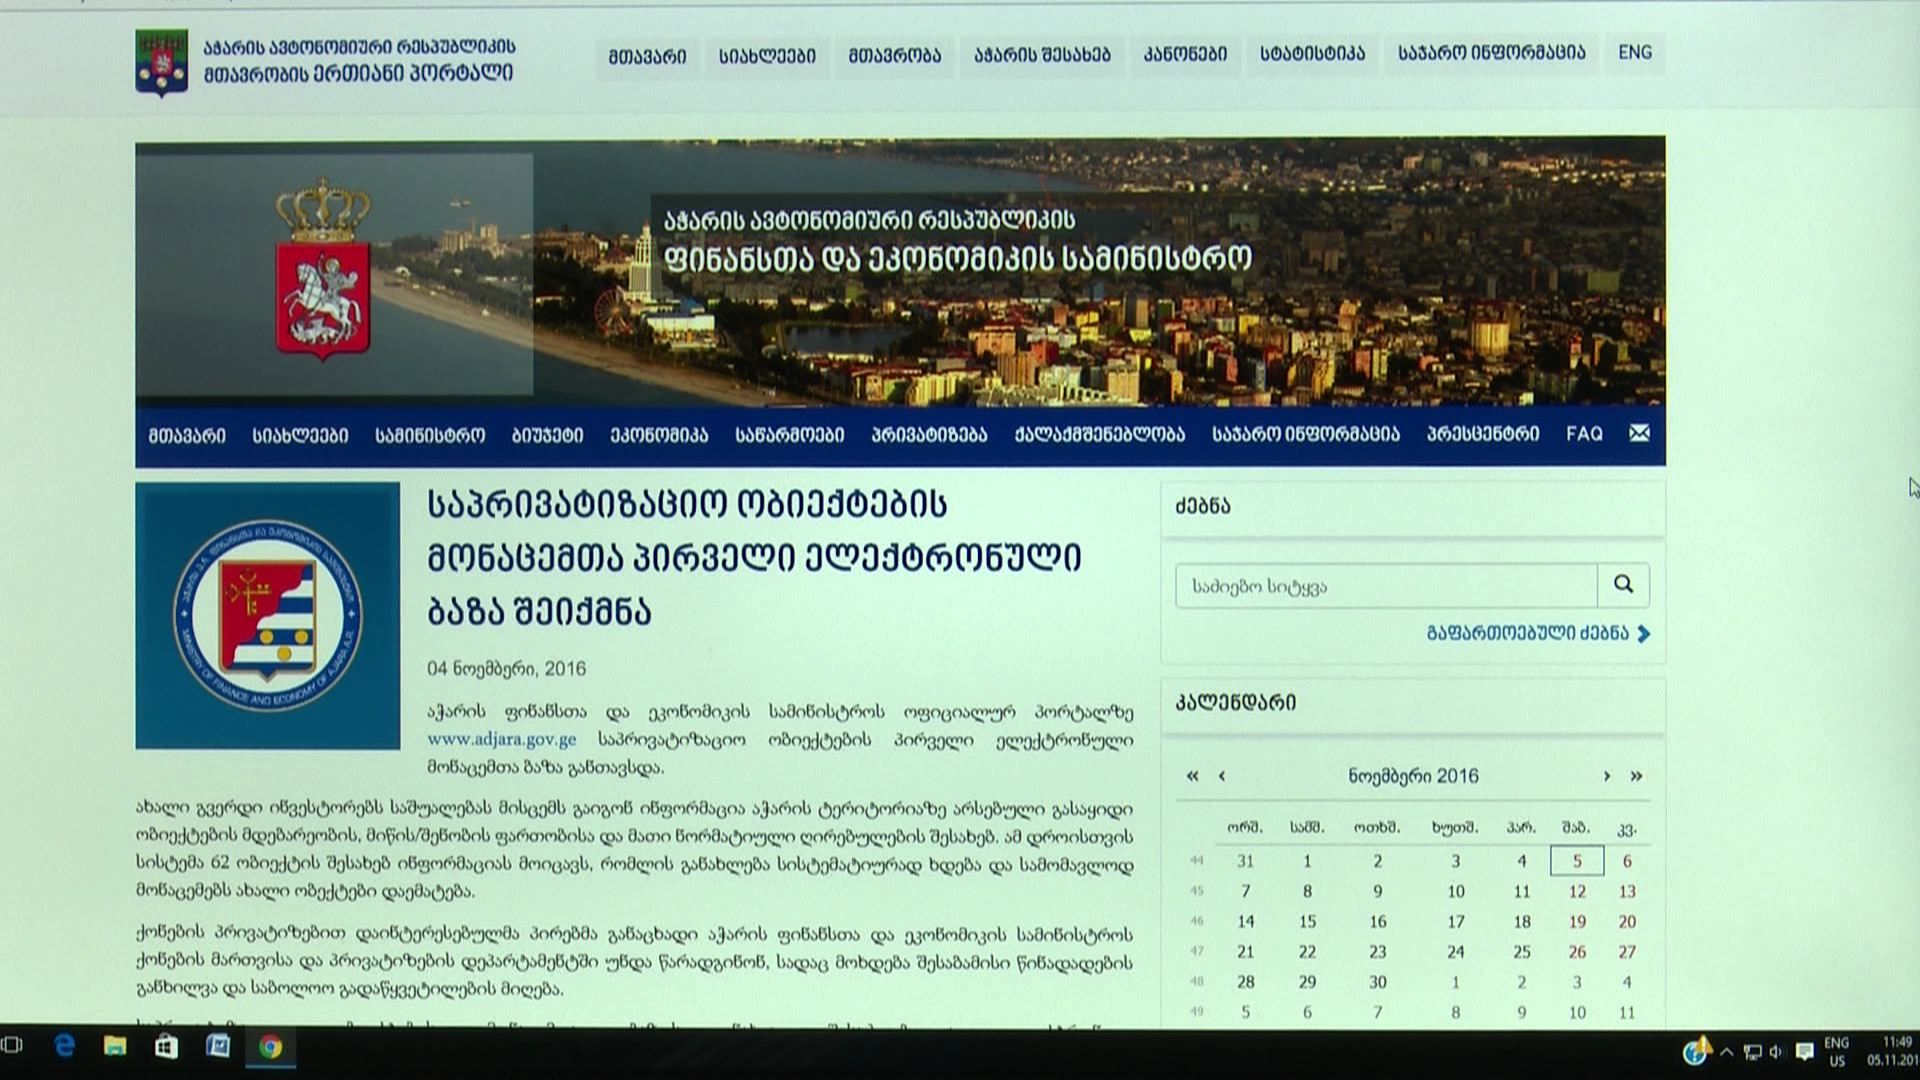Click the საძიებო სიტყვა search input field
Screen dimensions: 1920x1080
1386,586
